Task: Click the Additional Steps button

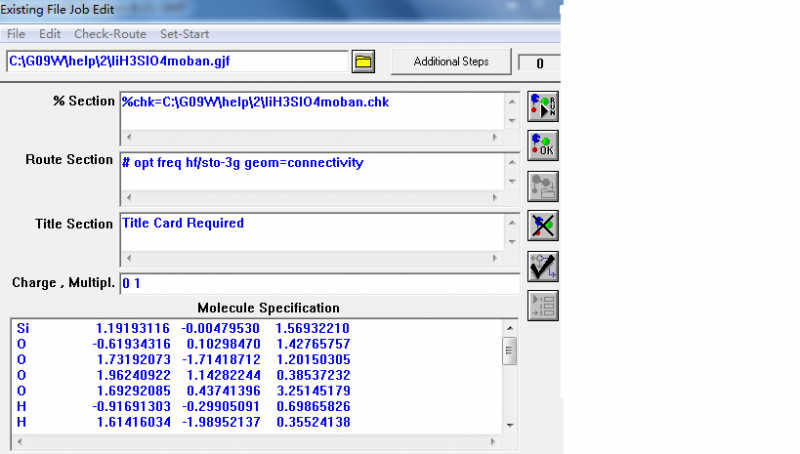Action: pos(451,62)
